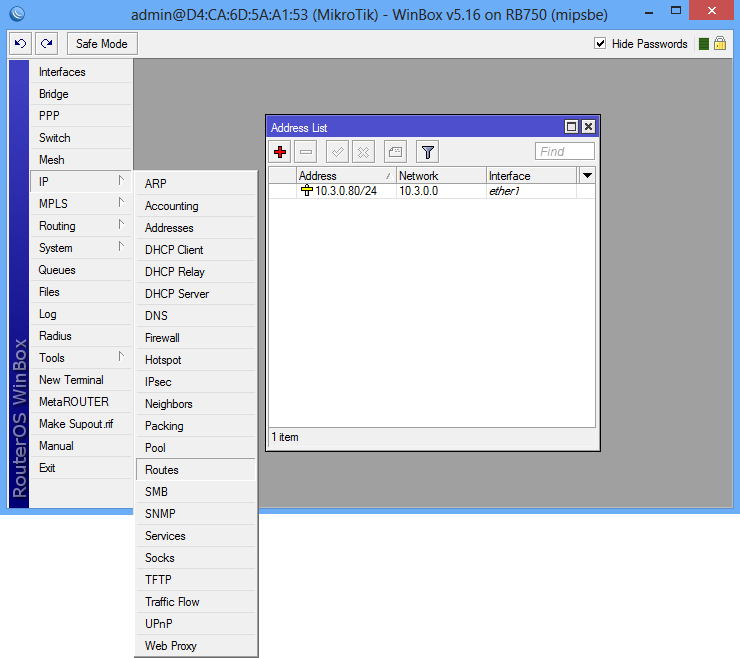
Task: Open Web Proxy from IP submenu
Action: click(196, 646)
